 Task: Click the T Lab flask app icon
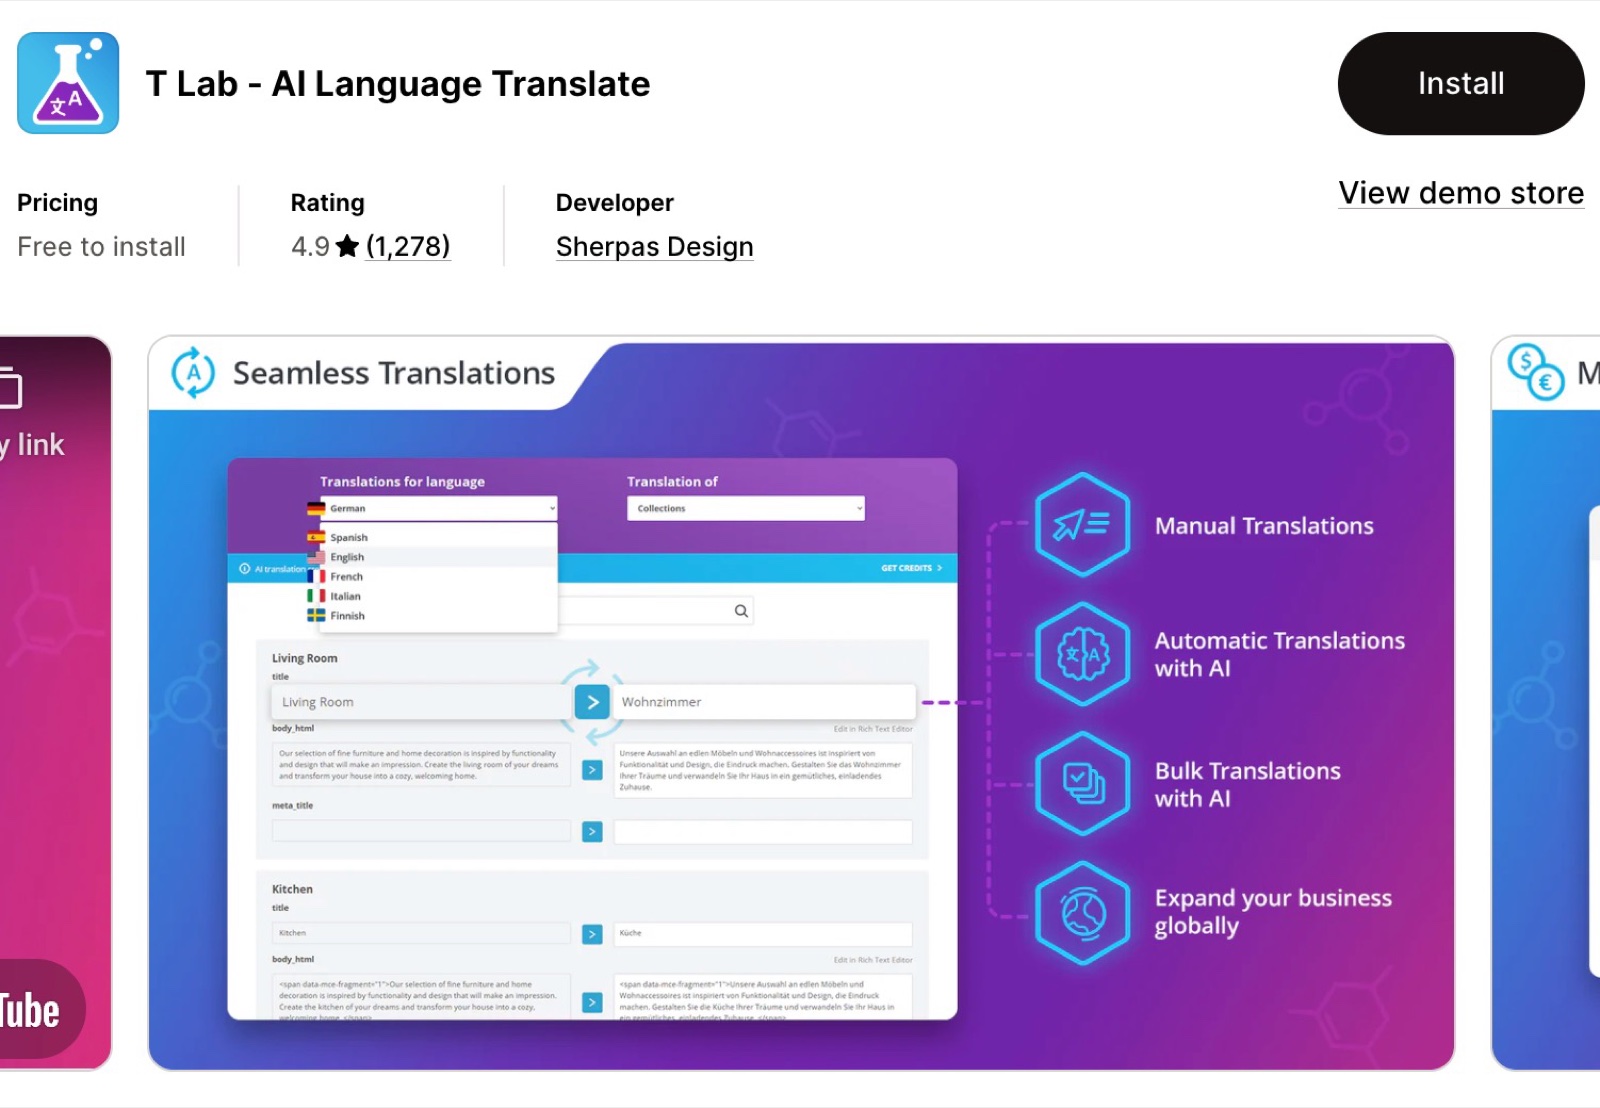click(68, 83)
